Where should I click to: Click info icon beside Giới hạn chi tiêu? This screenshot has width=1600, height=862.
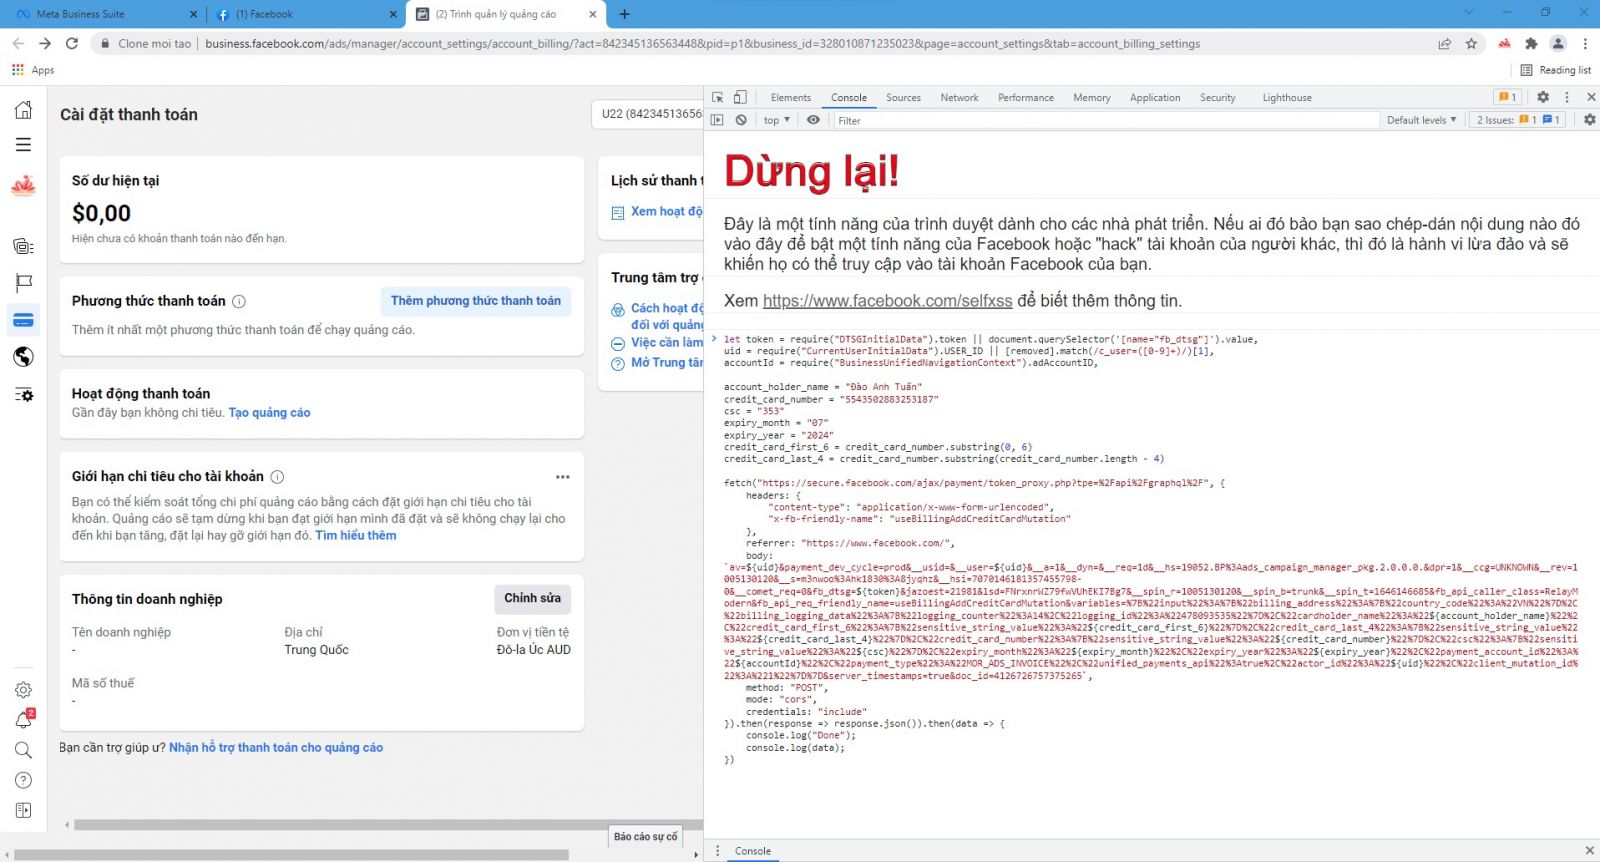click(x=277, y=477)
